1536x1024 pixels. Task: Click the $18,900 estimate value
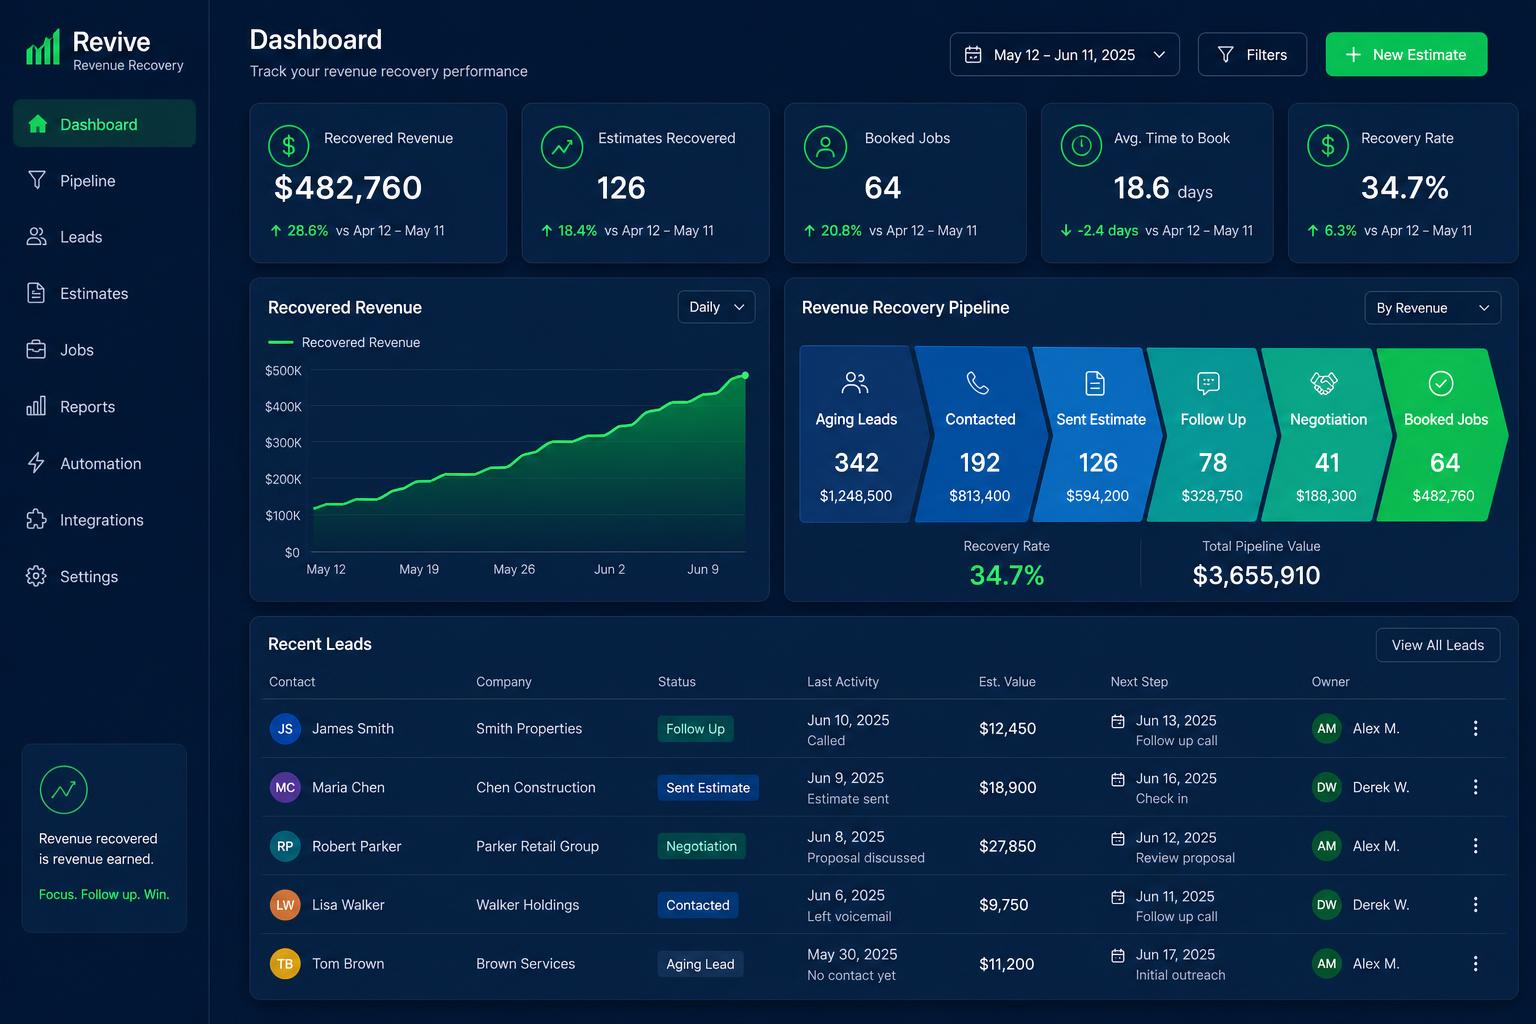click(1007, 788)
